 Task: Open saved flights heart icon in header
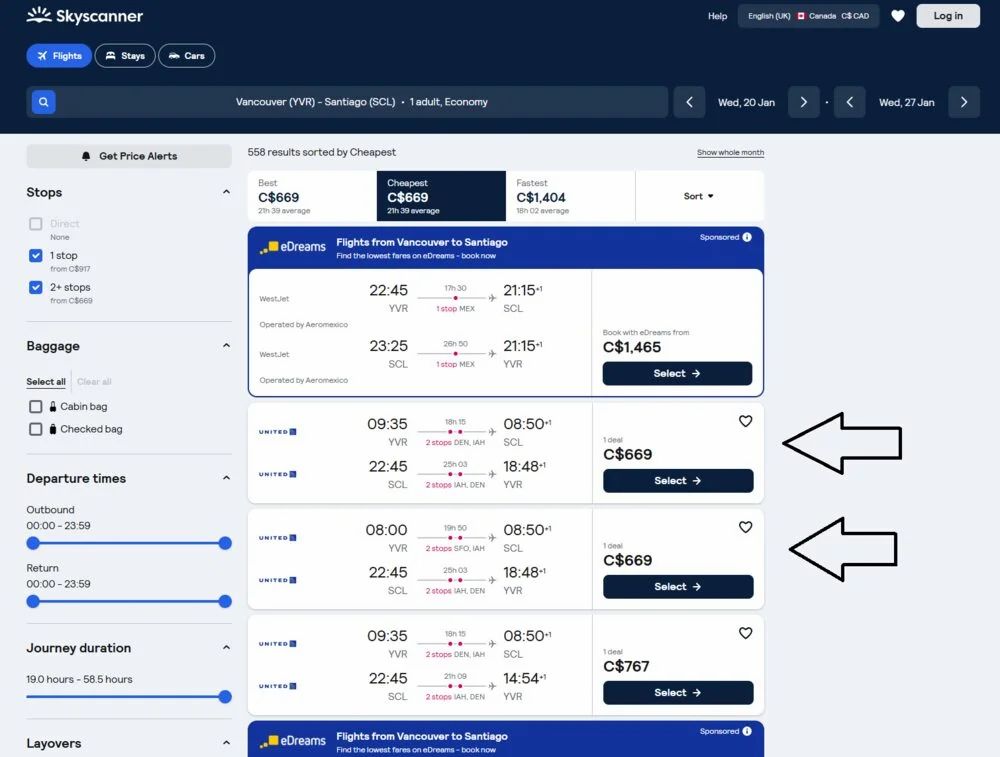[897, 16]
